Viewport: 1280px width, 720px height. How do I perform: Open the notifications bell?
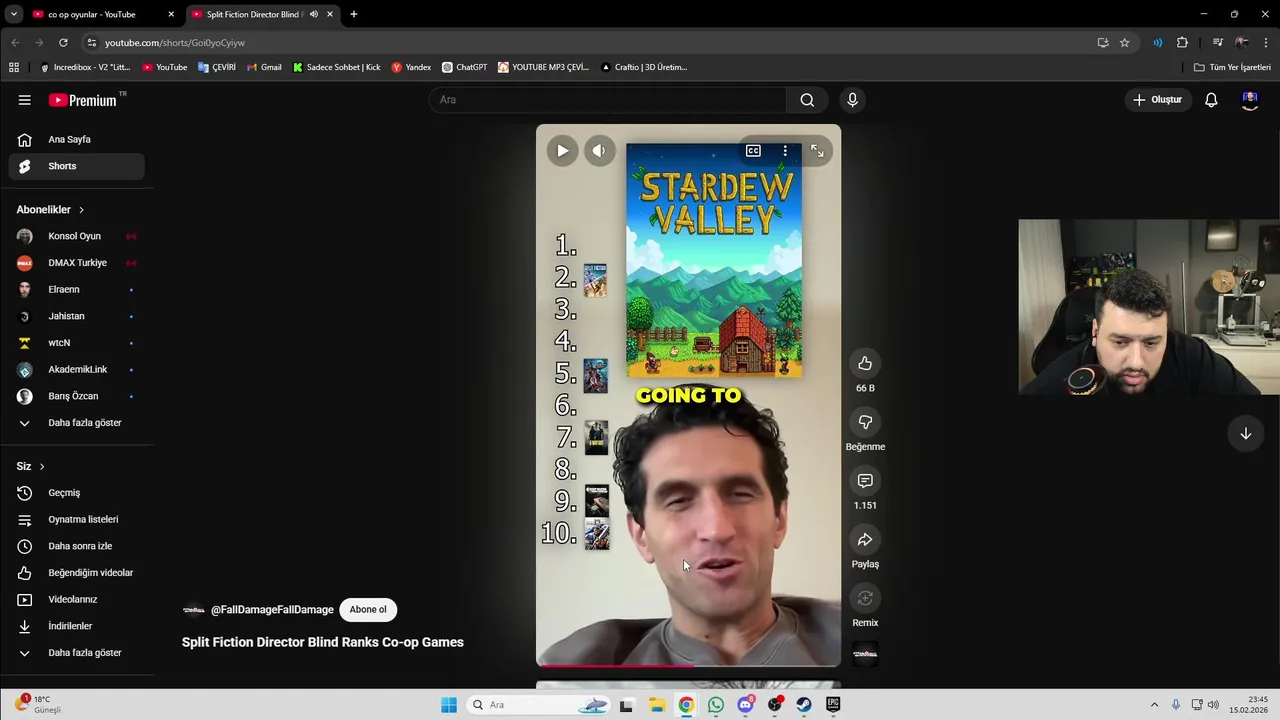(x=1211, y=100)
